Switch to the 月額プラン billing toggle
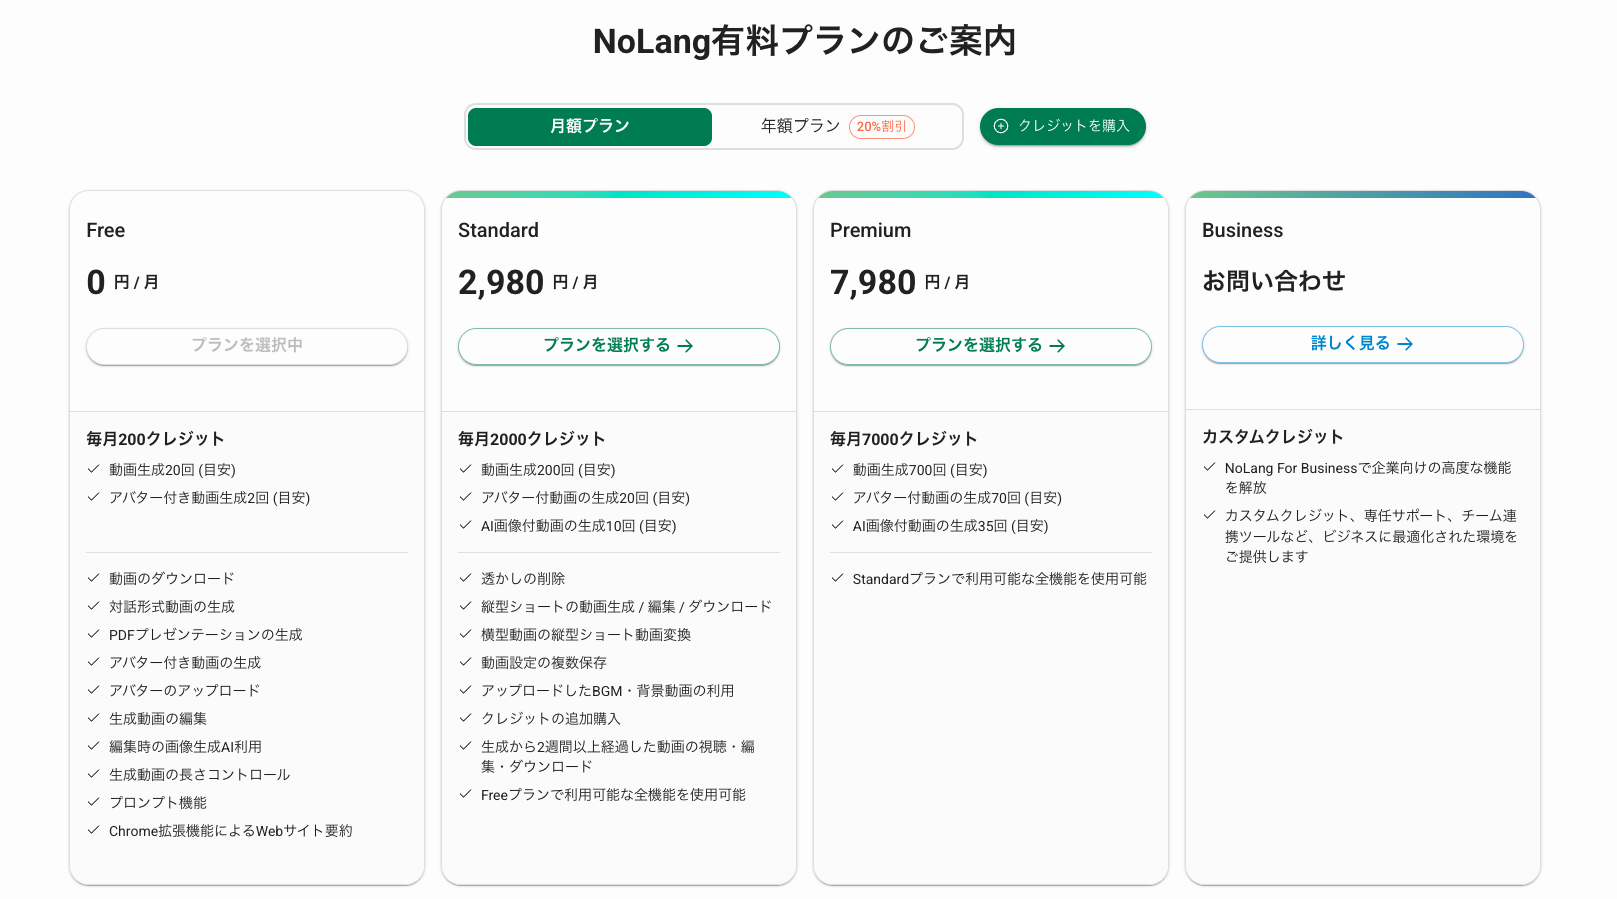 (590, 127)
